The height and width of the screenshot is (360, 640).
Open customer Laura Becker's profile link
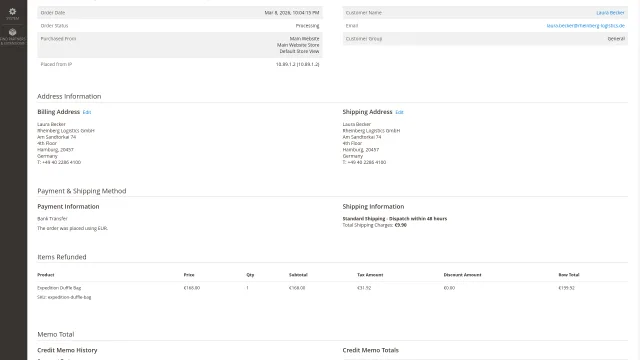click(x=610, y=13)
